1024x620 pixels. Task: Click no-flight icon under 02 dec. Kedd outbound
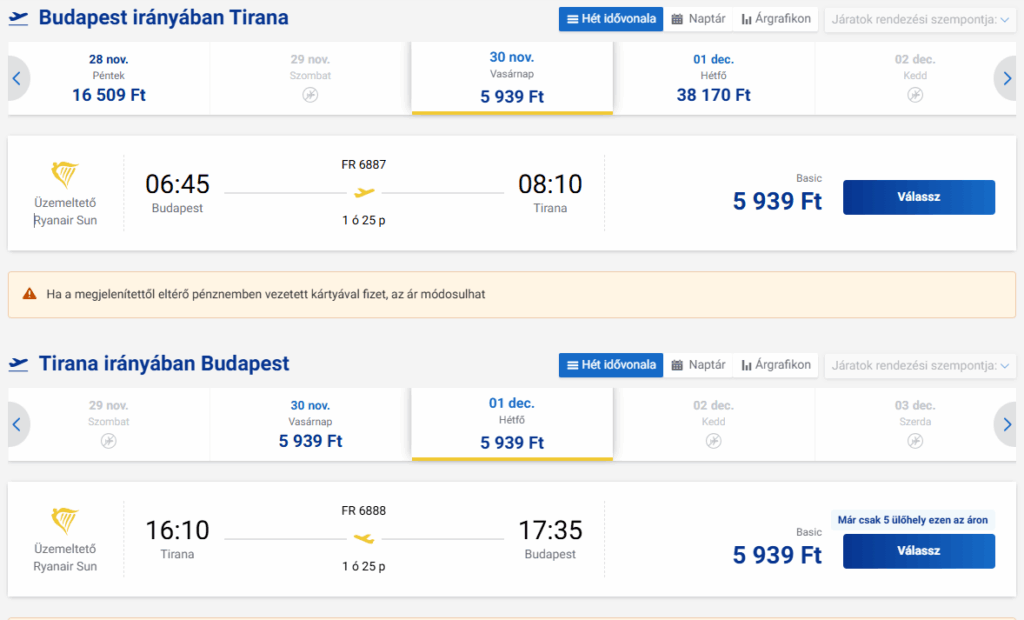click(915, 95)
